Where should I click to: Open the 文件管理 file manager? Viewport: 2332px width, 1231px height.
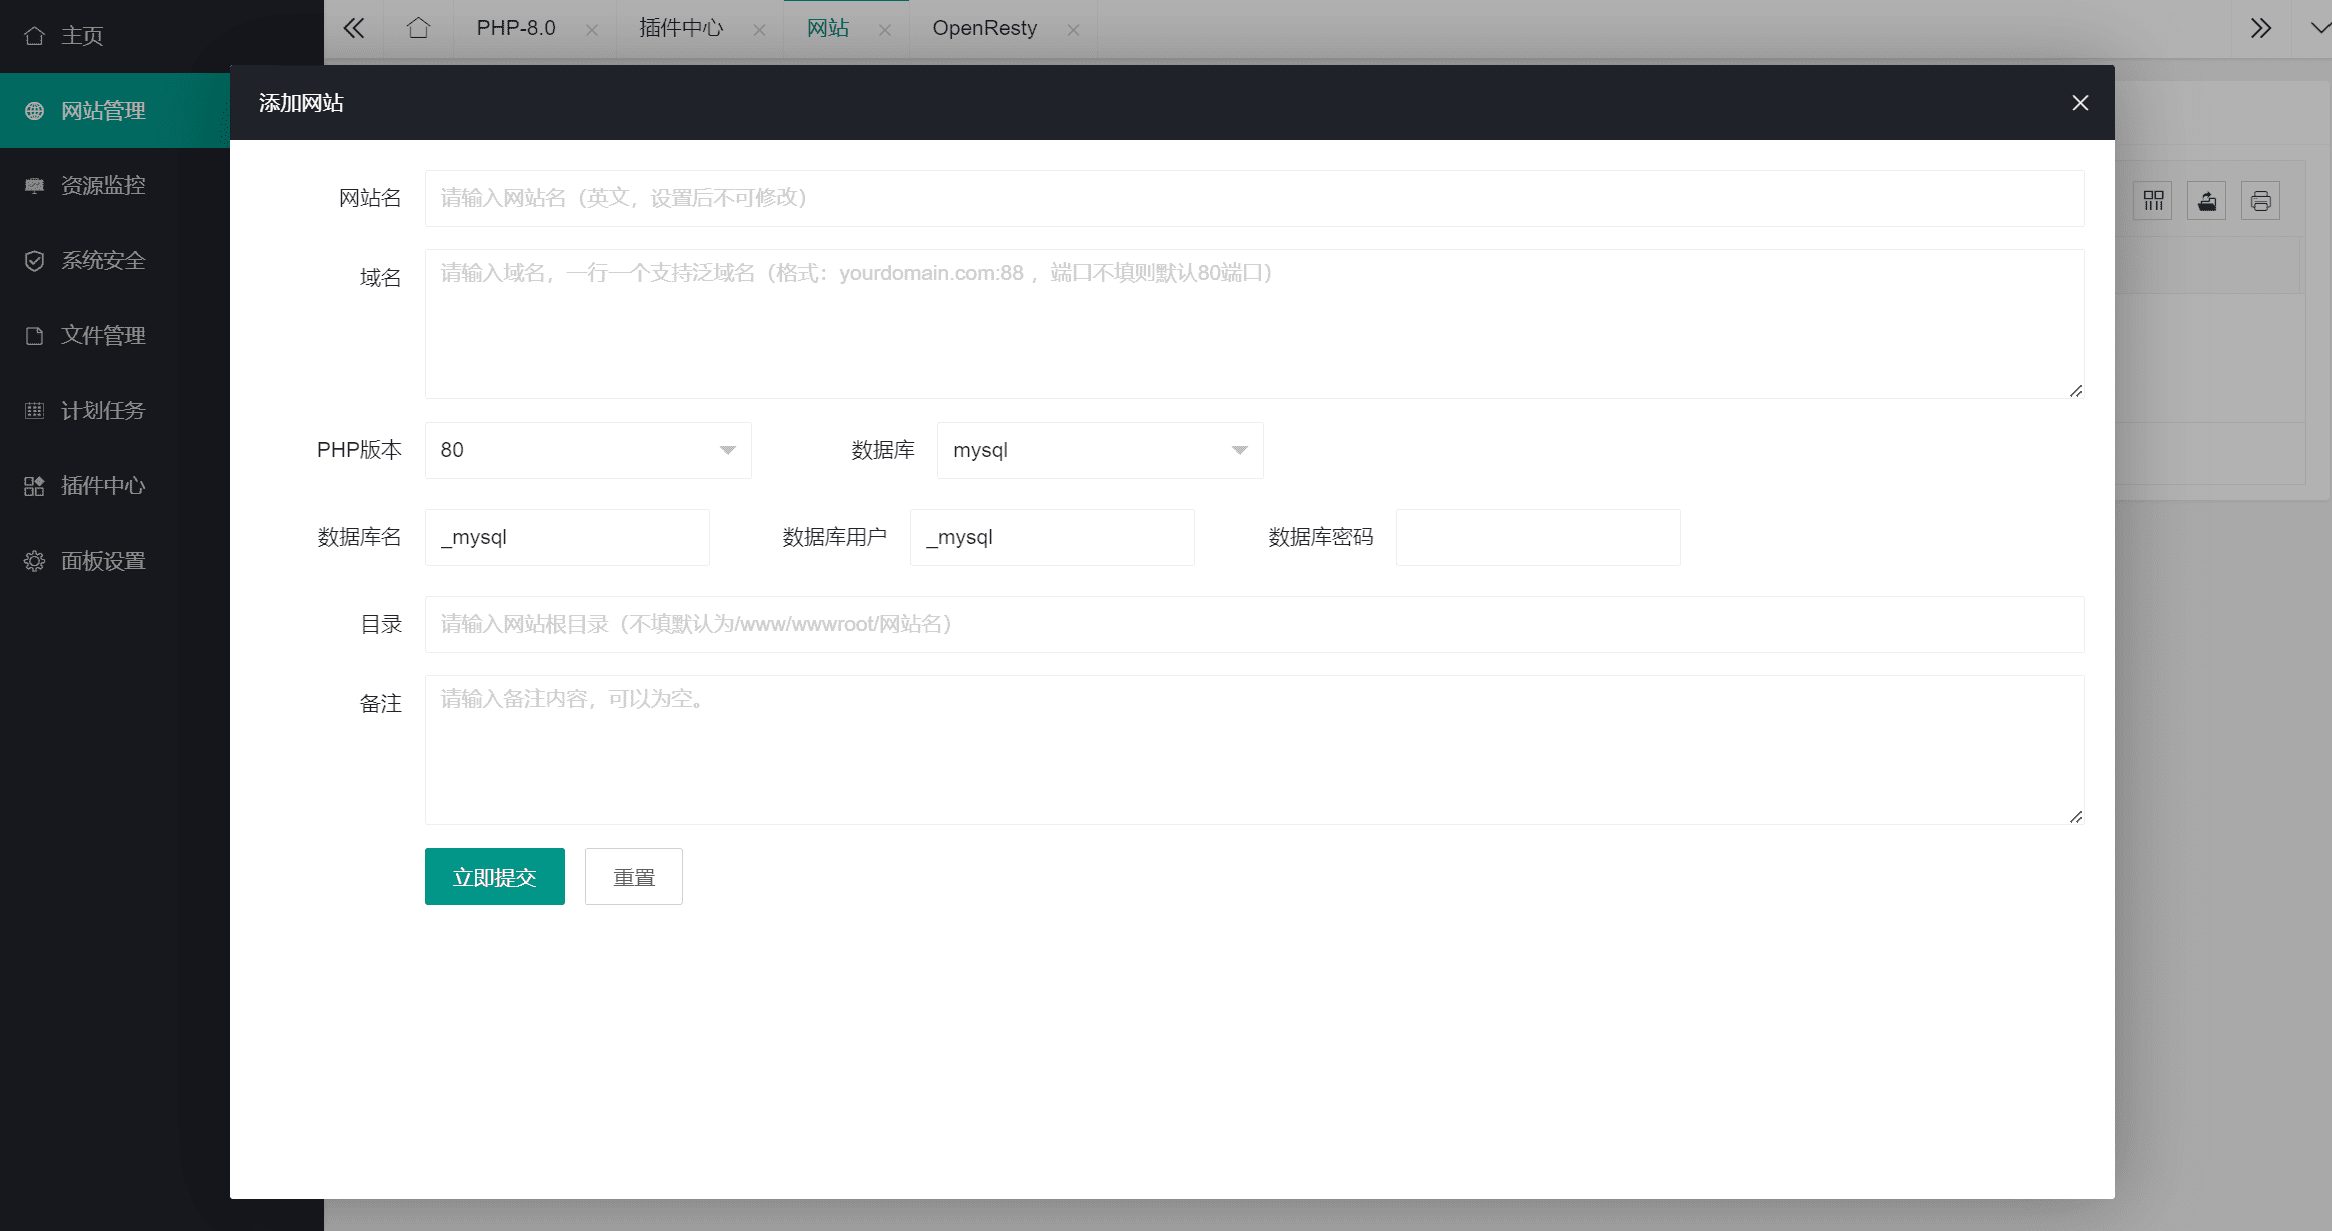(x=103, y=335)
